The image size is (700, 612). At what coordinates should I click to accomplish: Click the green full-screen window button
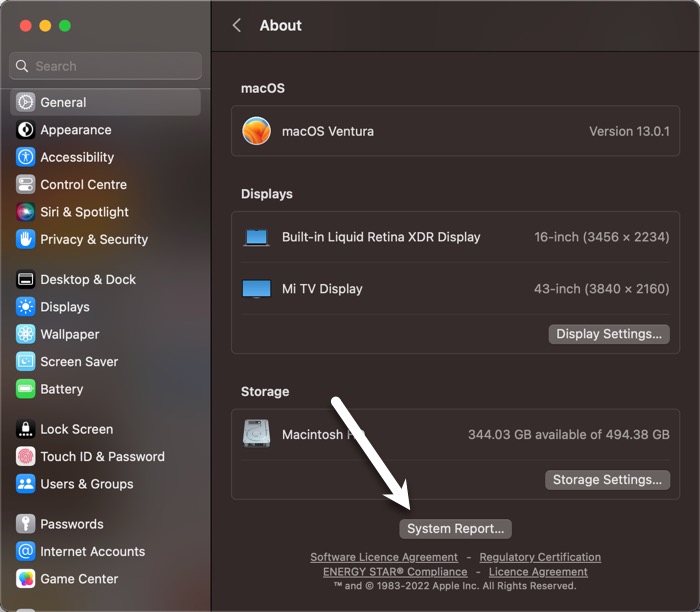coord(65,26)
